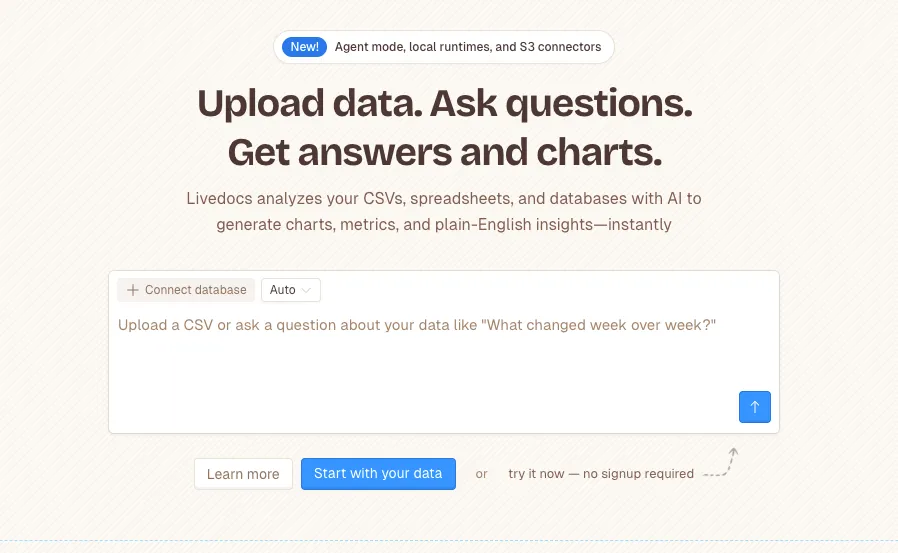
Task: Select the "Auto" label in mode selector
Action: (282, 290)
